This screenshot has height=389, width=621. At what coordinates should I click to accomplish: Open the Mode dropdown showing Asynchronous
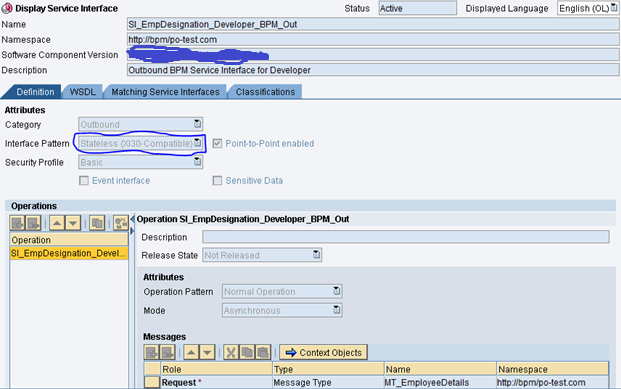336,310
